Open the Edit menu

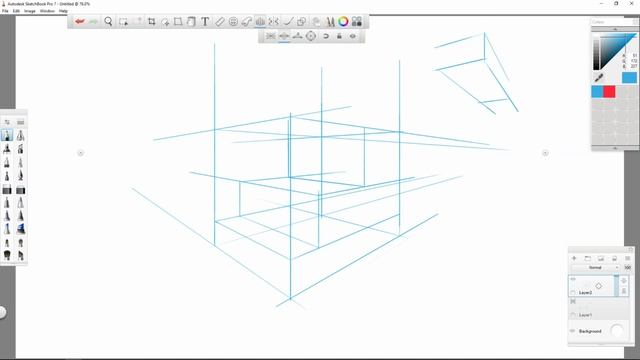pyautogui.click(x=16, y=11)
